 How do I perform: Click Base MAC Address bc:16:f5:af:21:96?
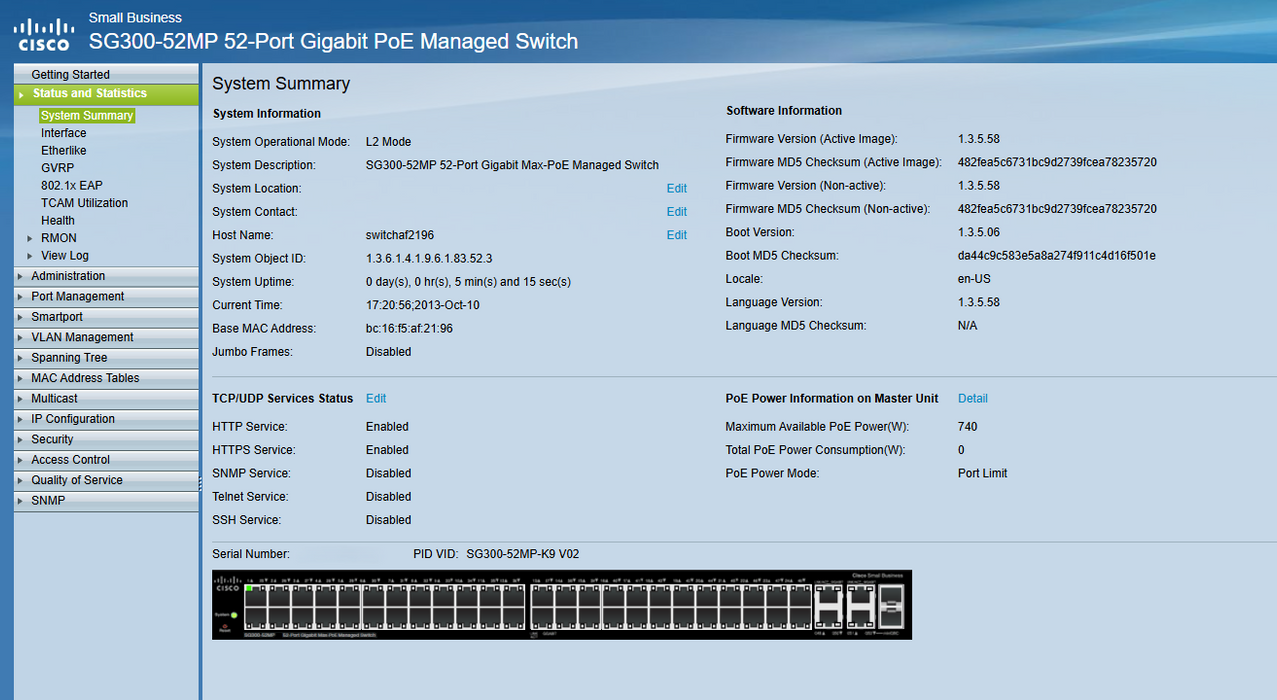[x=409, y=328]
